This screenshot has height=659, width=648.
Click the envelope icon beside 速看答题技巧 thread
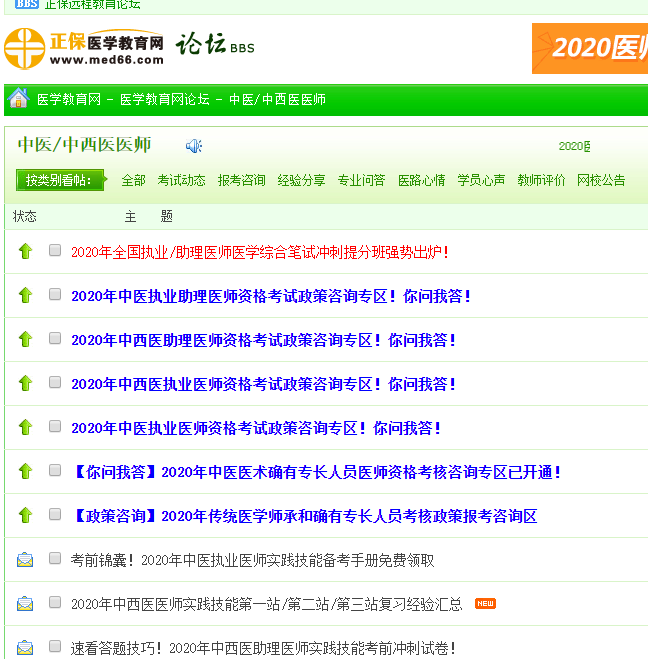(25, 647)
